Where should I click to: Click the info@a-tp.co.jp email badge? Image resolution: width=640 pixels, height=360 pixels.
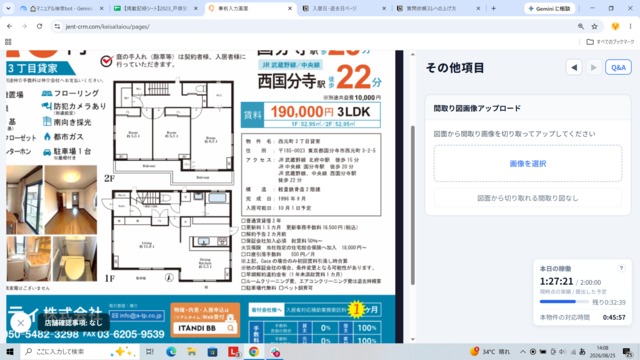tap(138, 316)
